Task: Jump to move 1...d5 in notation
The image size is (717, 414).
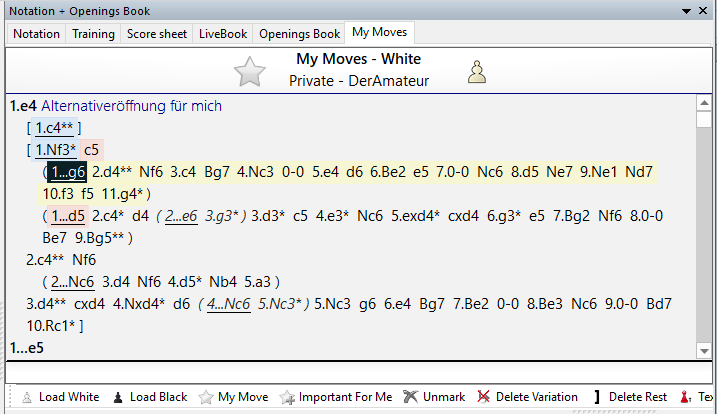Action: click(69, 216)
